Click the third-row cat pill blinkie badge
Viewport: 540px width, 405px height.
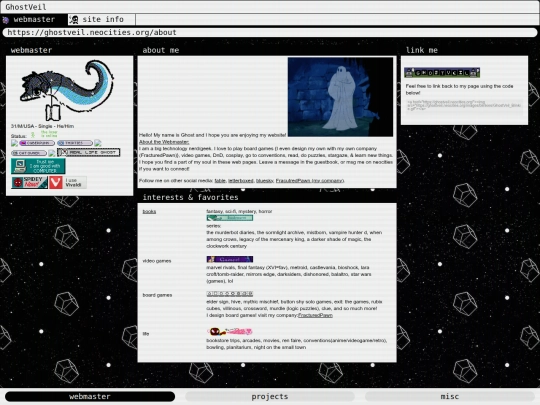click(x=29, y=153)
